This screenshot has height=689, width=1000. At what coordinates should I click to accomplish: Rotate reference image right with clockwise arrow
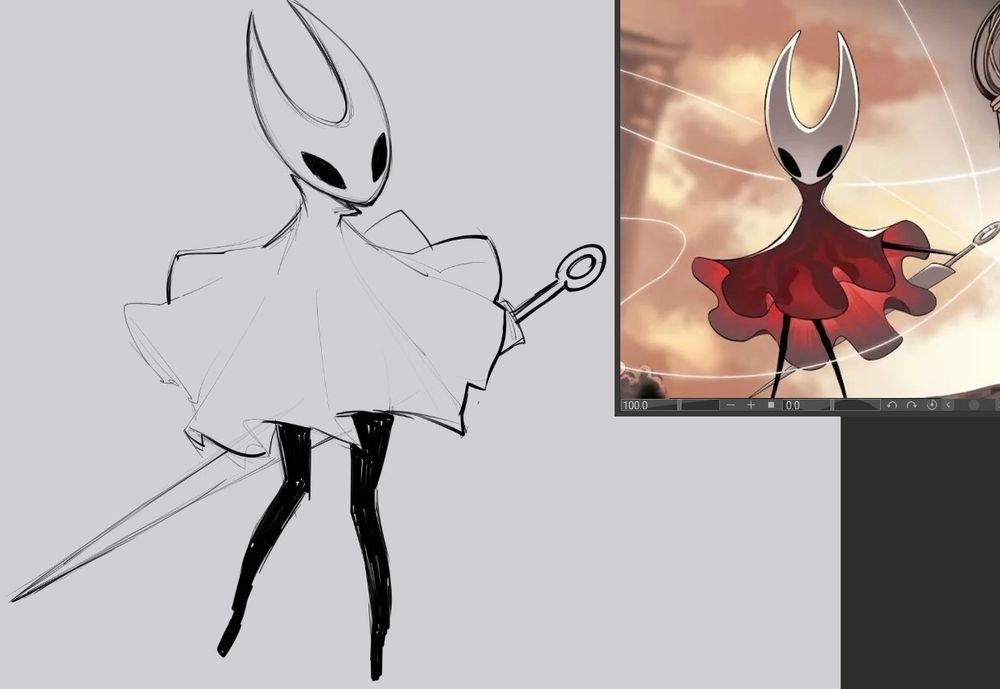911,405
